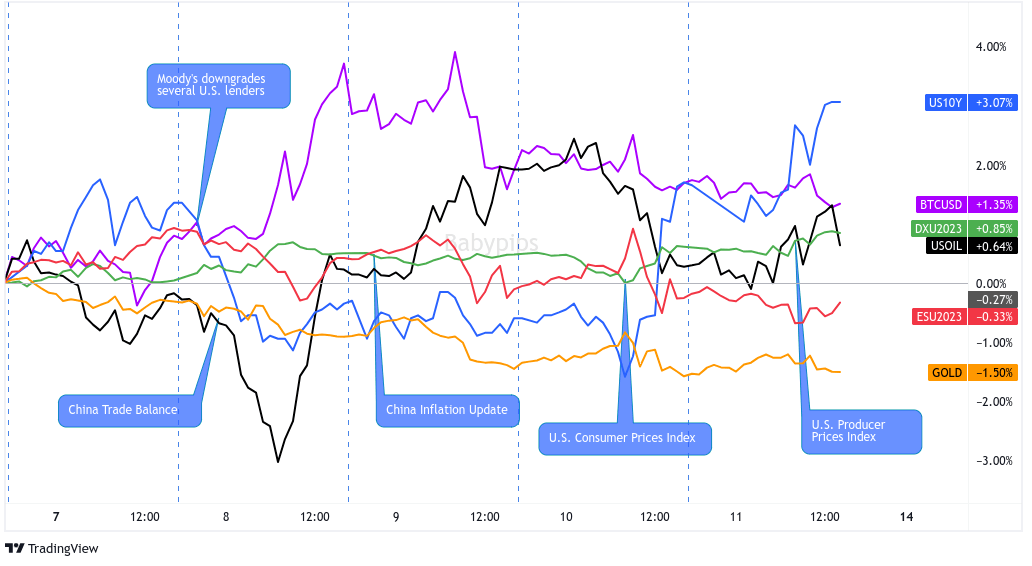The height and width of the screenshot is (566, 1032).
Task: Click the -3.00% price axis label
Action: pyautogui.click(x=989, y=460)
